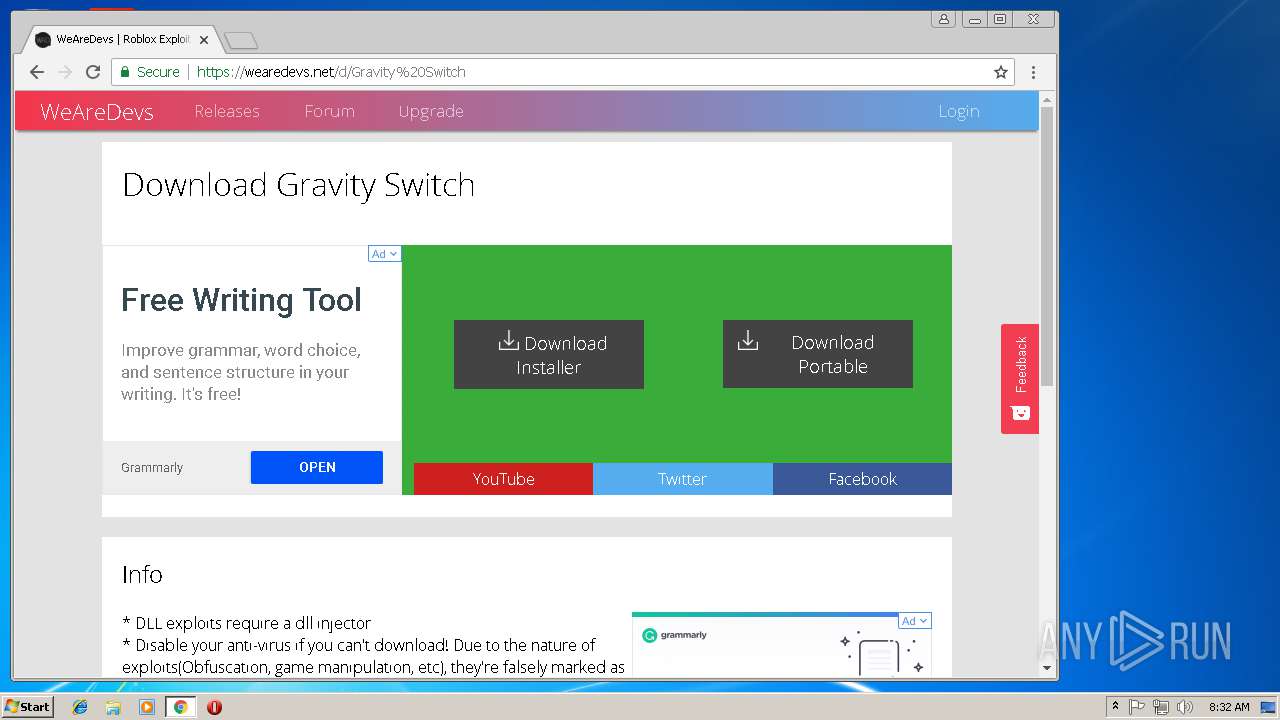Expand the Ad options dropdown on lower Grammarly ad

click(x=915, y=621)
